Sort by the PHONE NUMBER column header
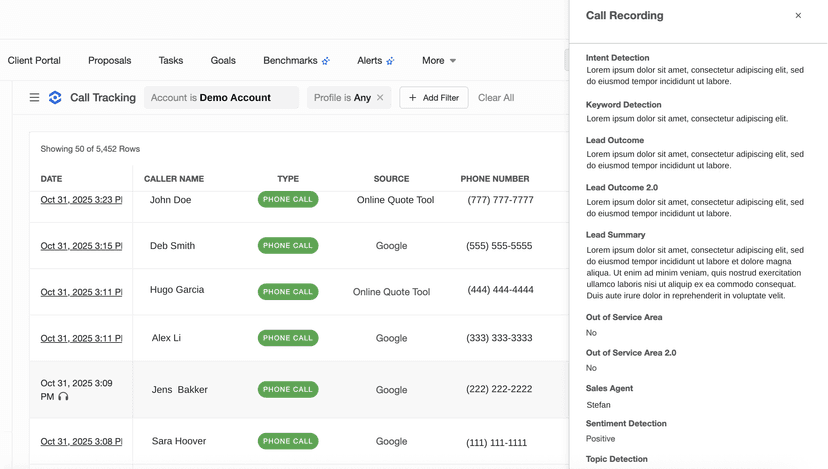Image resolution: width=828 pixels, height=469 pixels. click(x=495, y=179)
